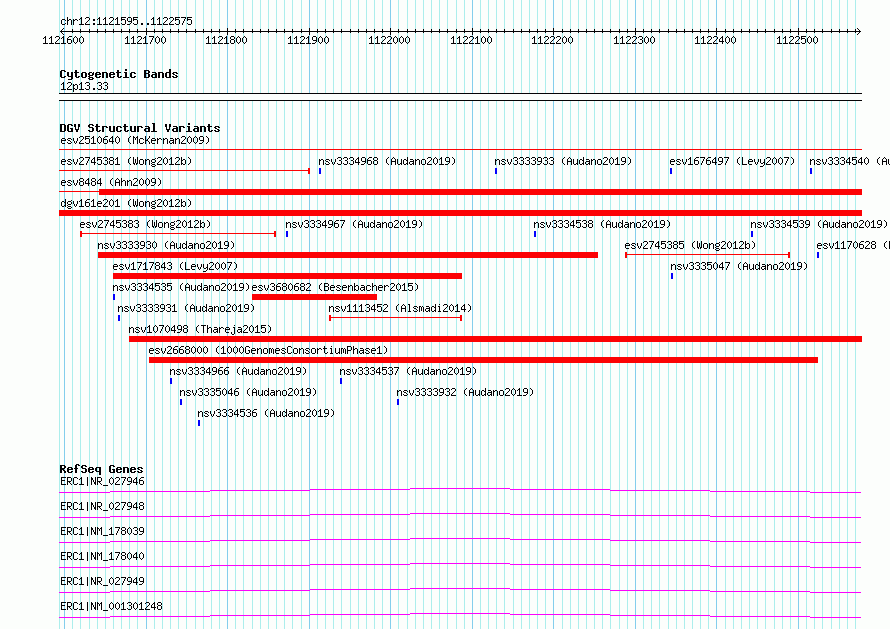Open the nsv3334967 (Audano2019) variant label

[354, 224]
